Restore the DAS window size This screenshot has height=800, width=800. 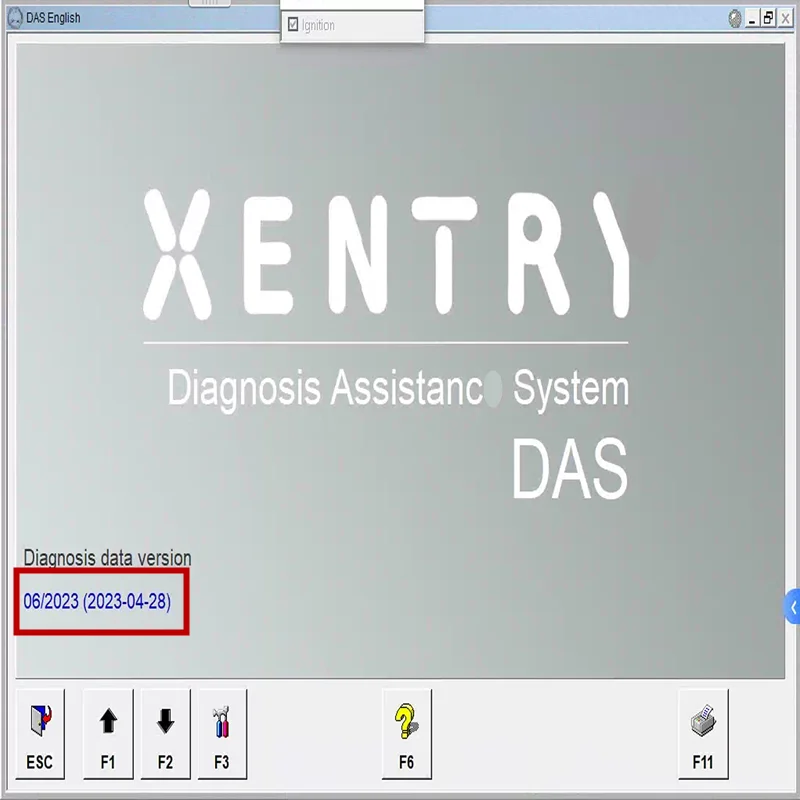pos(766,16)
